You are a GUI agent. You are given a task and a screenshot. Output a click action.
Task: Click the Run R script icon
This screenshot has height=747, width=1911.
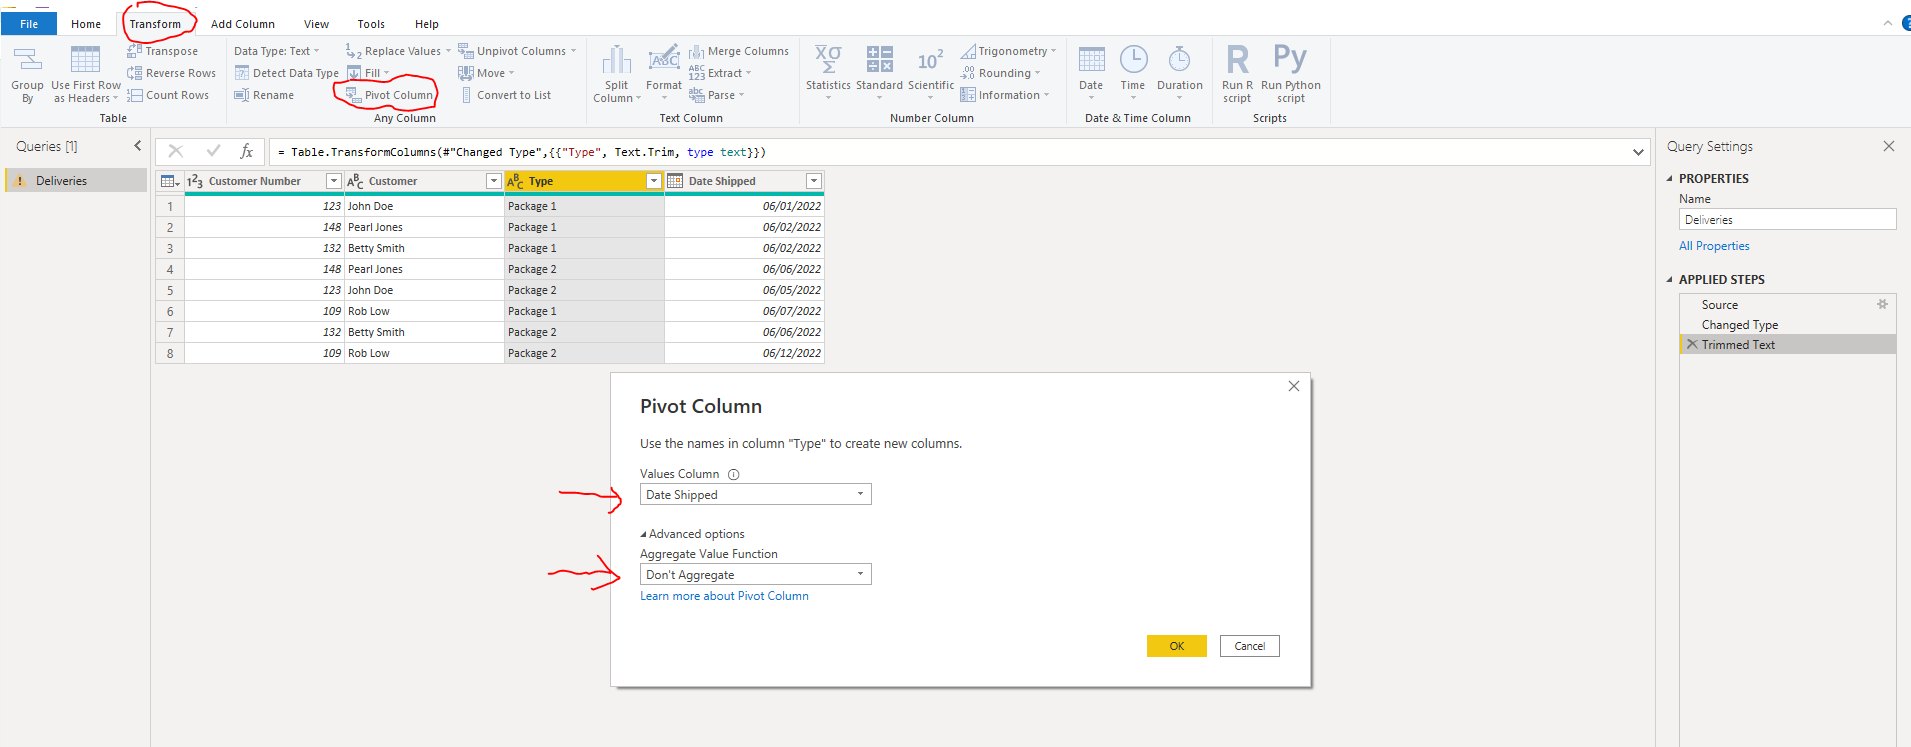pos(1237,75)
